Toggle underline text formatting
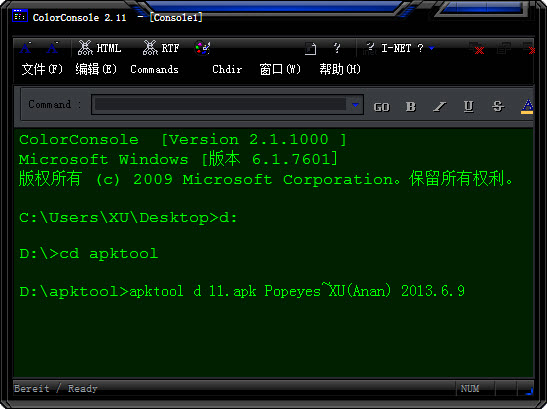Image resolution: width=547 pixels, height=409 pixels. click(x=469, y=106)
